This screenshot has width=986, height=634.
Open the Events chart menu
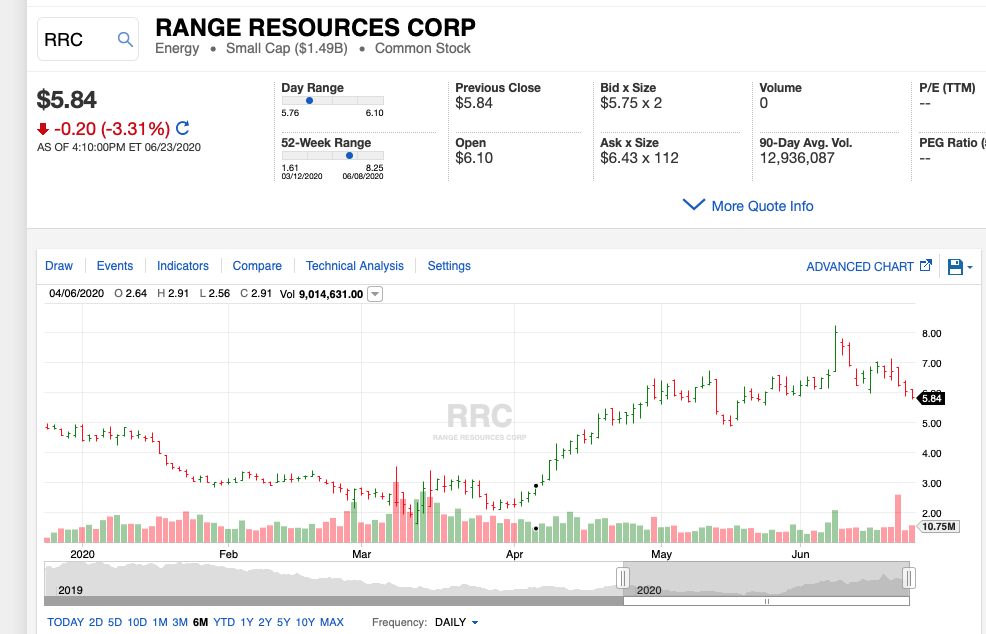[114, 266]
